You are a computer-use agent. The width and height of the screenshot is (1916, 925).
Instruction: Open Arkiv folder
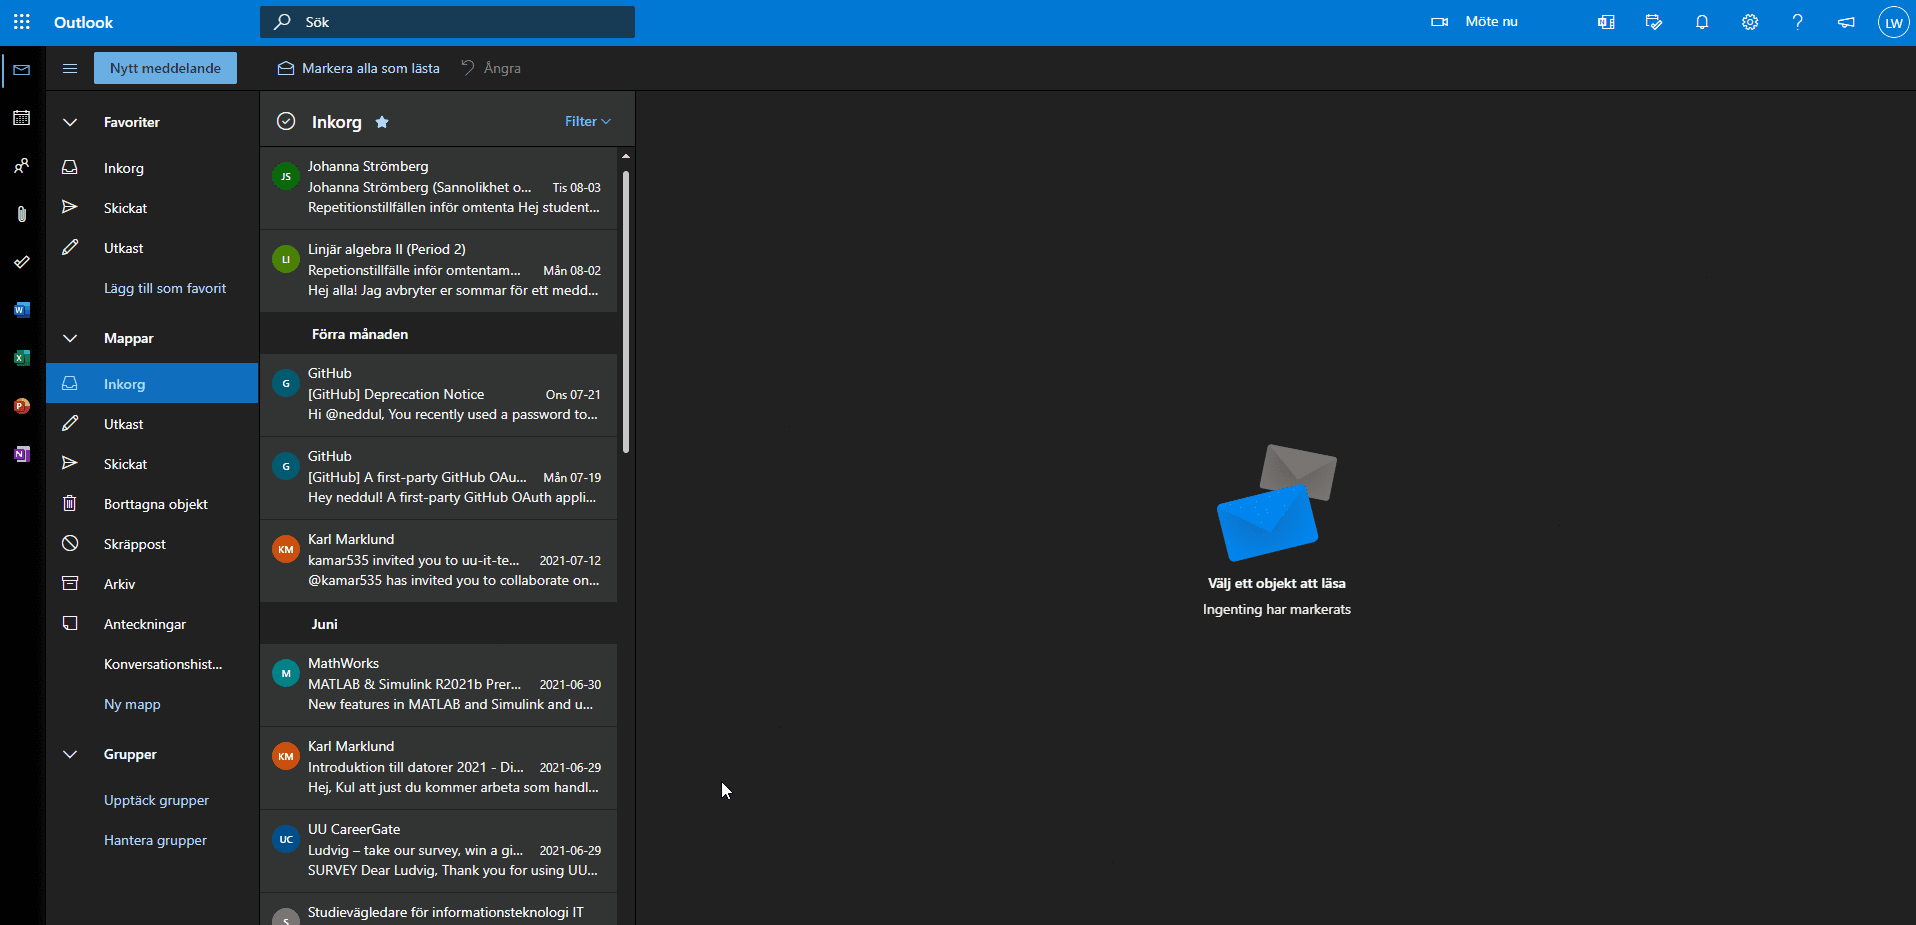pos(152,584)
